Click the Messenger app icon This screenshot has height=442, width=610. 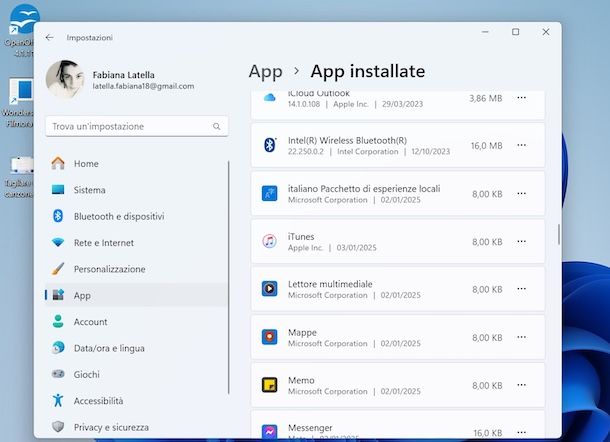(x=270, y=431)
